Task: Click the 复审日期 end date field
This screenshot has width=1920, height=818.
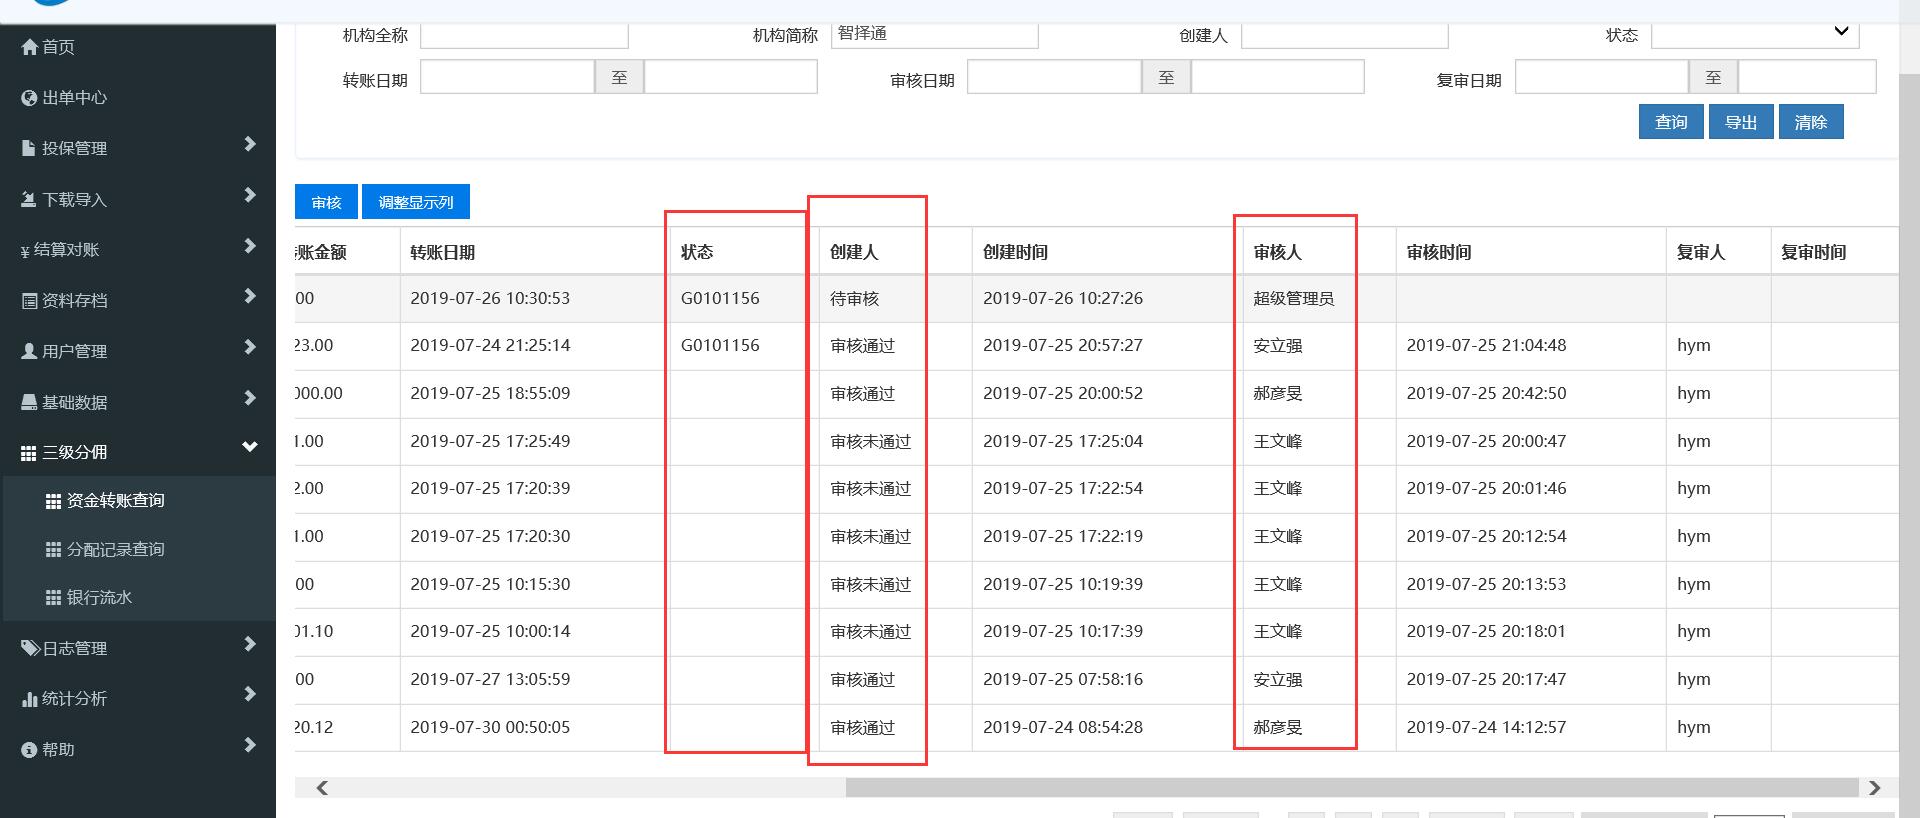Action: point(1807,77)
